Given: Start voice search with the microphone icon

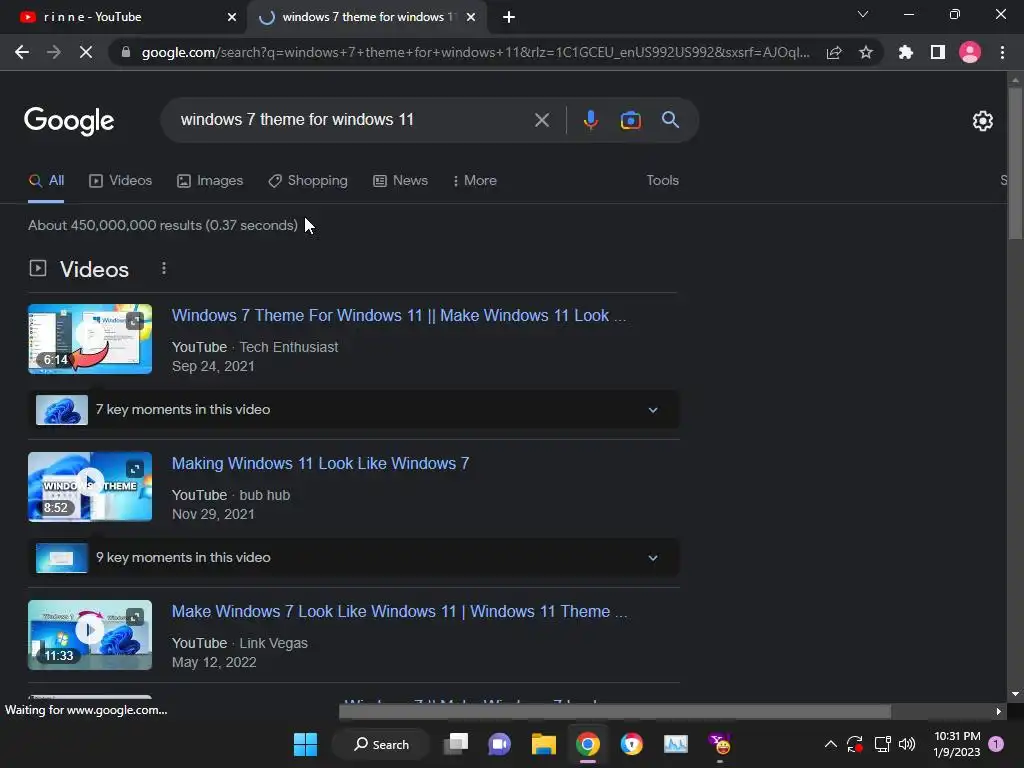Looking at the screenshot, I should pos(591,120).
